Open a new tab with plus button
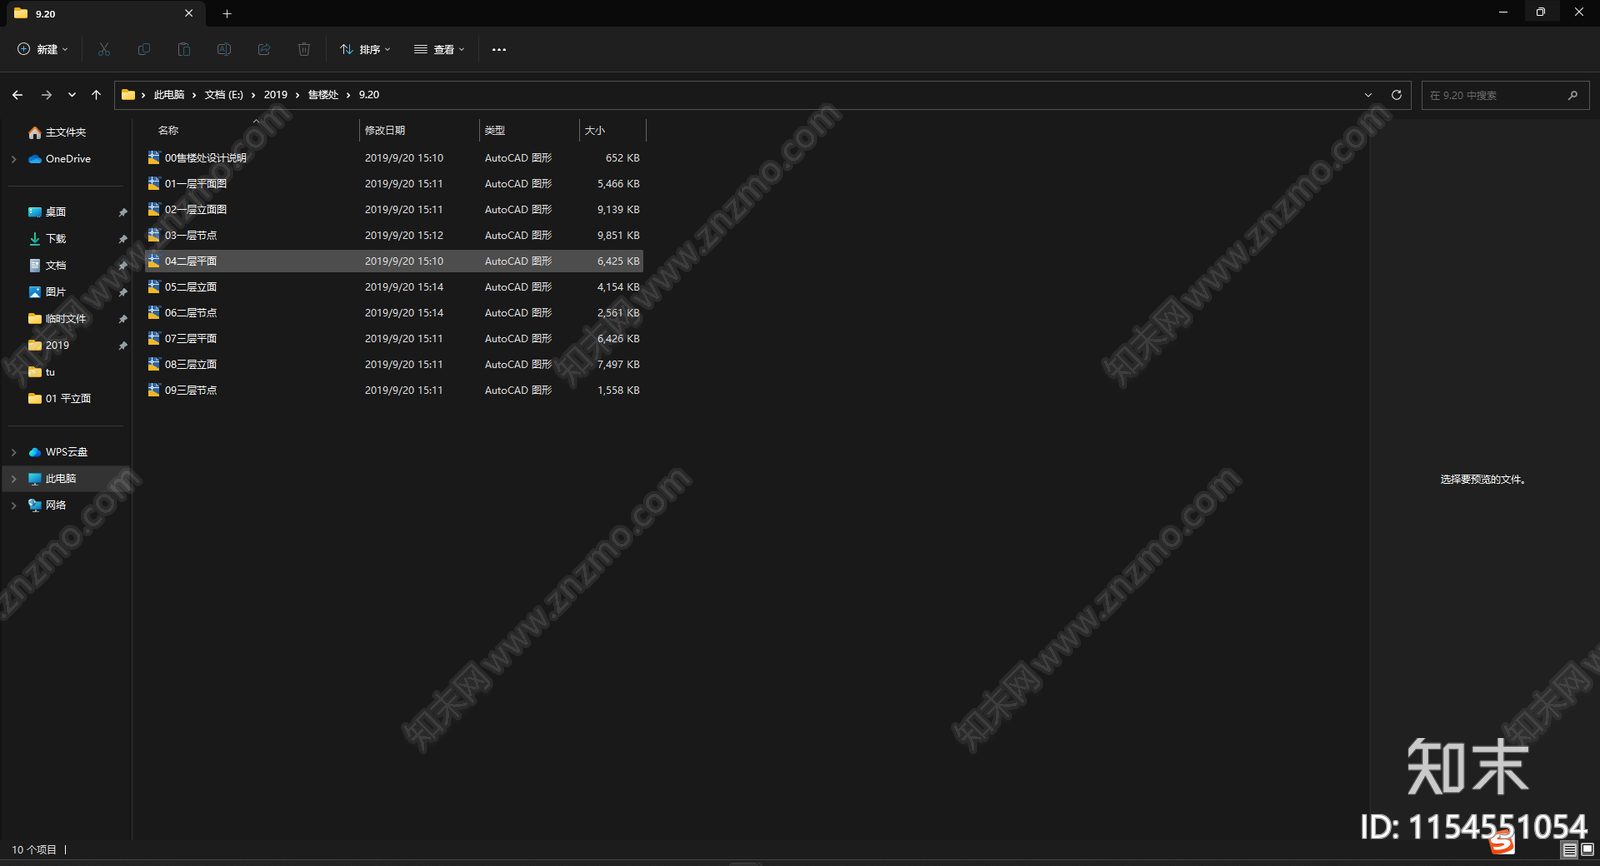 point(227,14)
